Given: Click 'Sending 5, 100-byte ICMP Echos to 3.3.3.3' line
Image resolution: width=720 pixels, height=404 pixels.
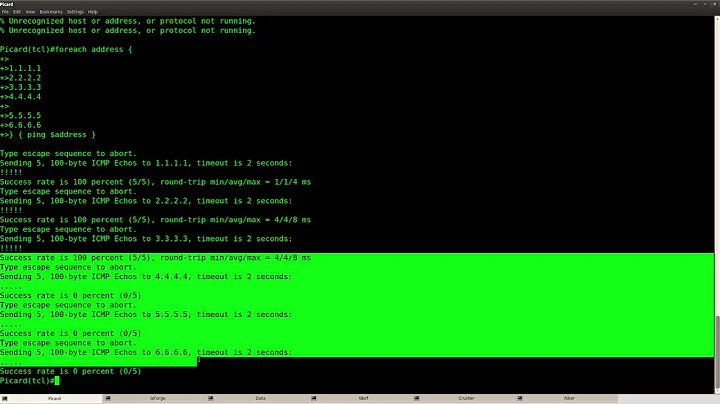Looking at the screenshot, I should [146, 239].
